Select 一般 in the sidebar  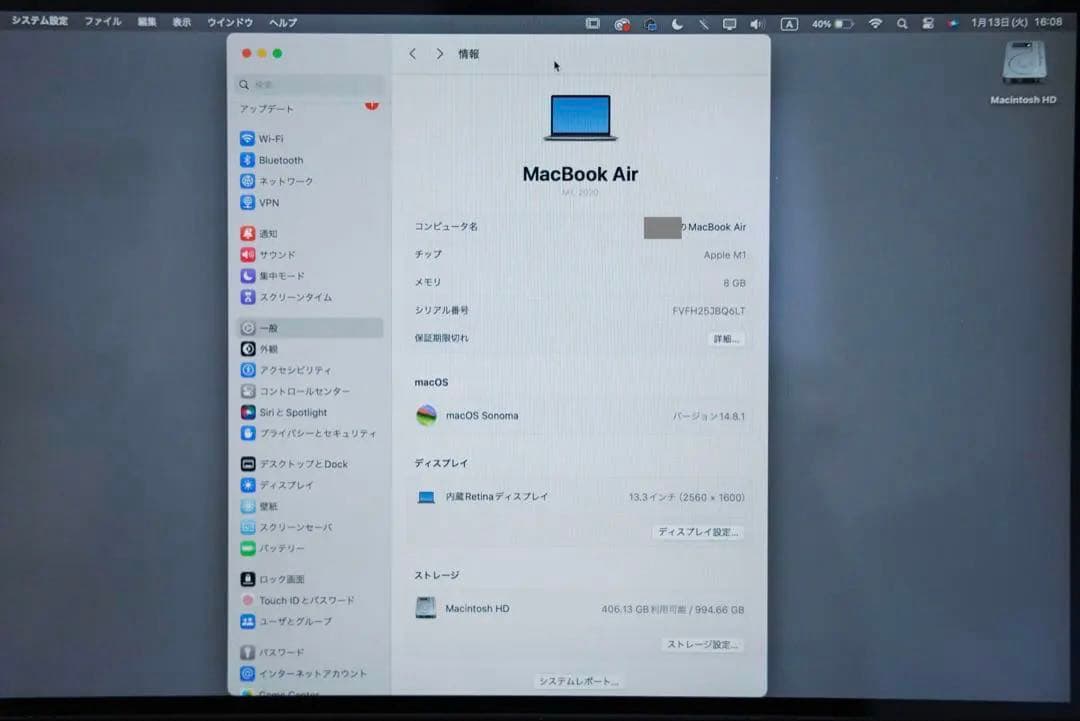(310, 328)
